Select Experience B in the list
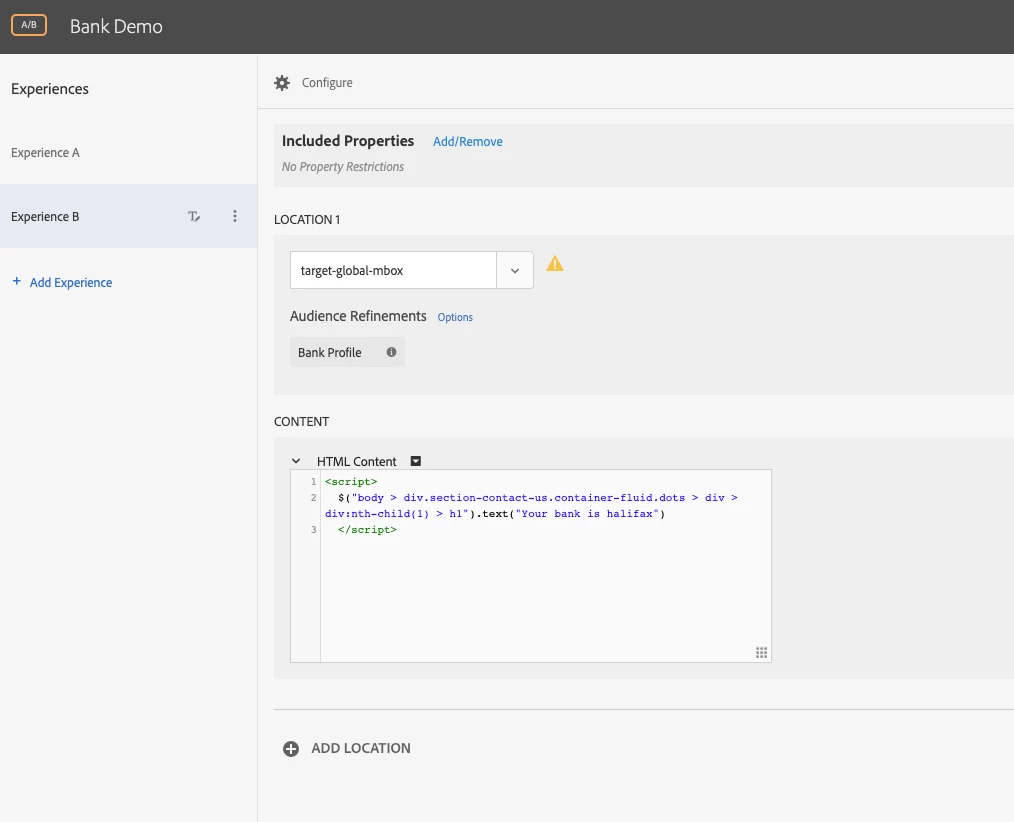The height and width of the screenshot is (822, 1014). pos(129,216)
